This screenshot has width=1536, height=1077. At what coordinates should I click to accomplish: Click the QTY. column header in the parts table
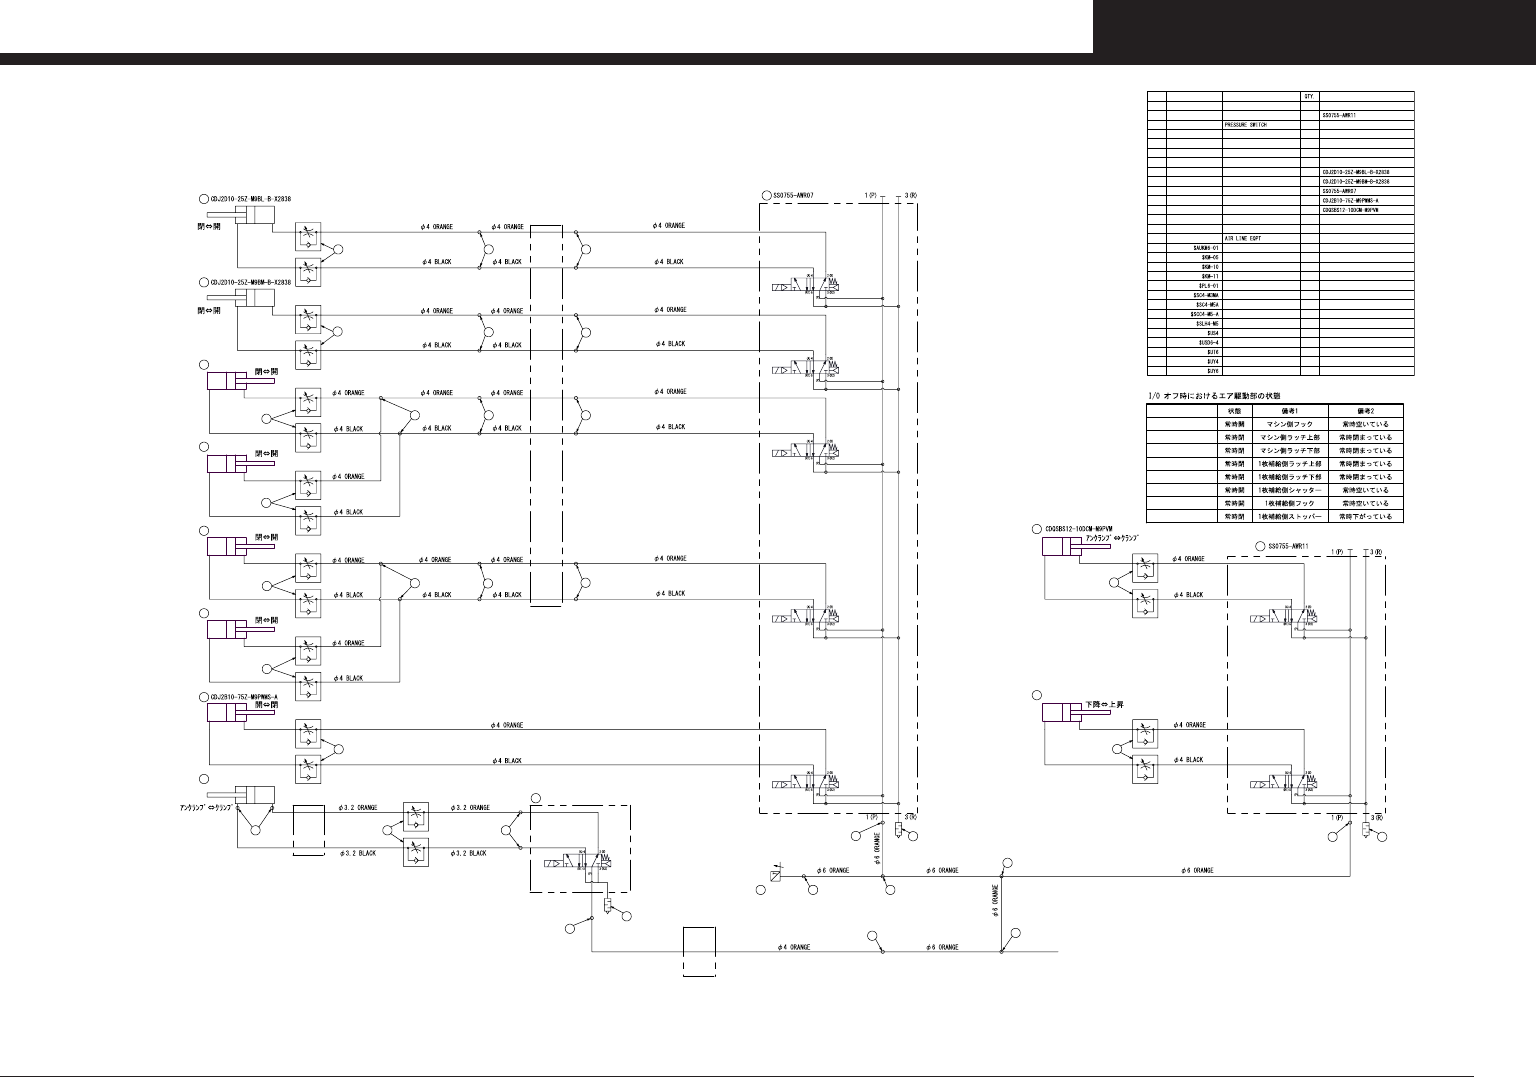pos(1310,96)
